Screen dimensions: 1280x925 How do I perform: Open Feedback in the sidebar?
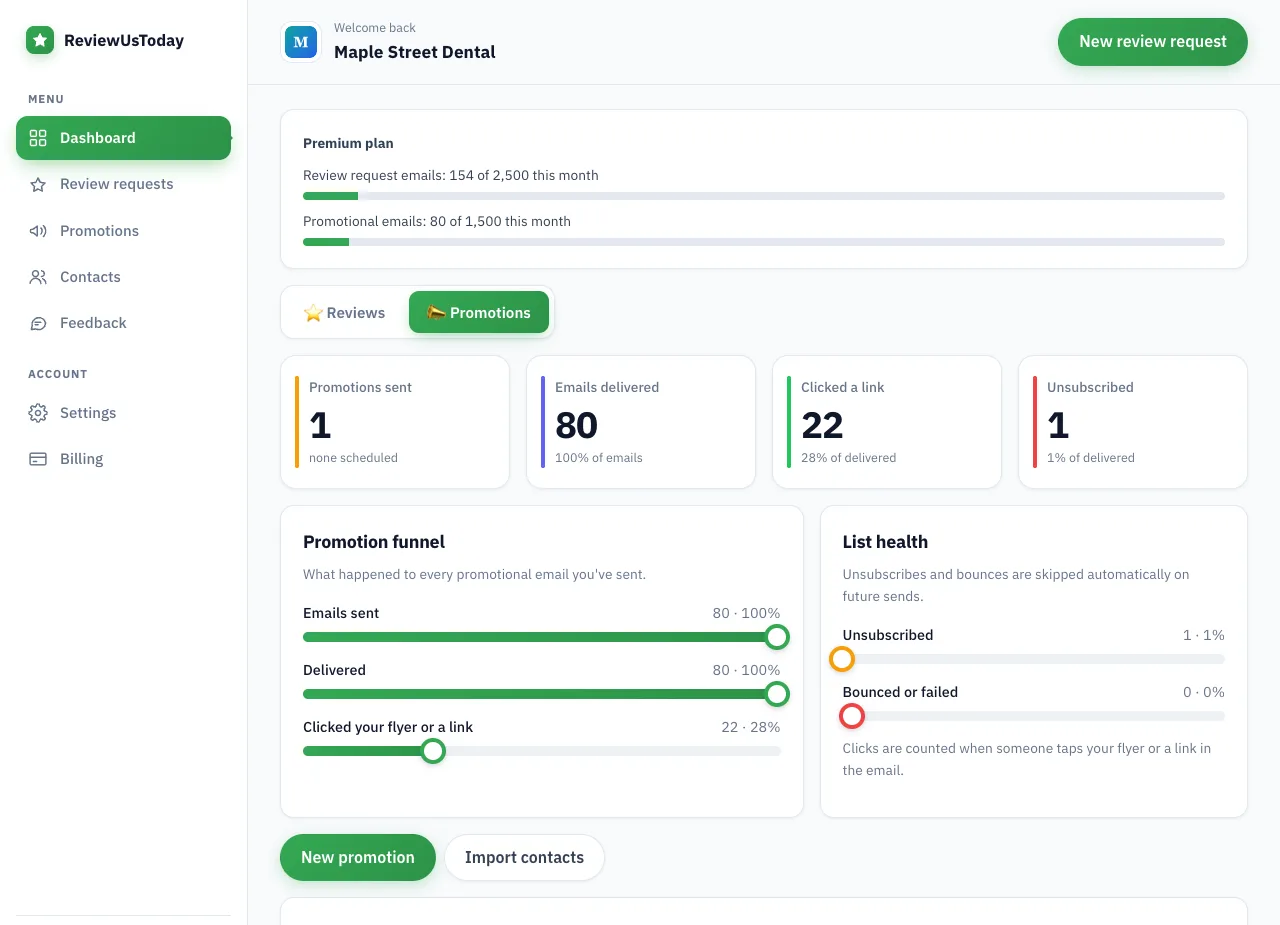[x=123, y=323]
